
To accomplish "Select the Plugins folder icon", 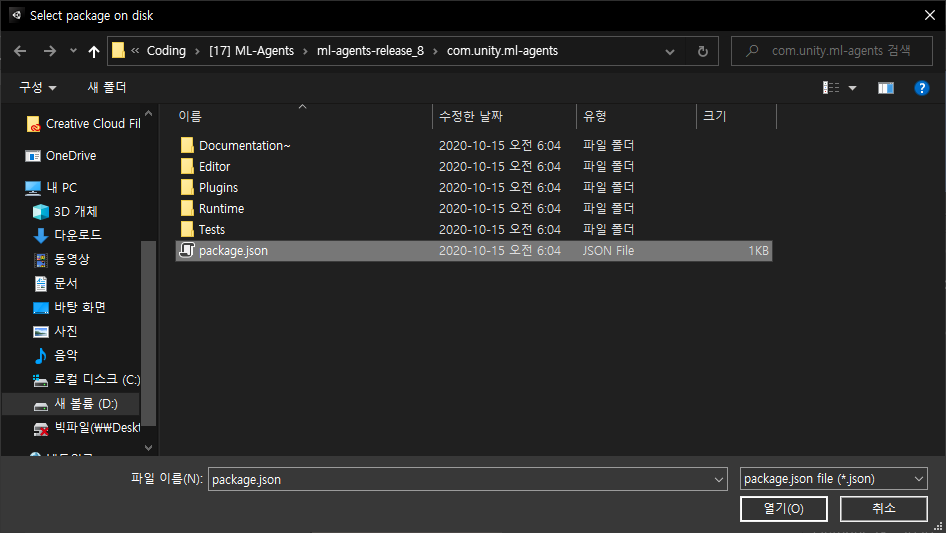I will tap(187, 188).
